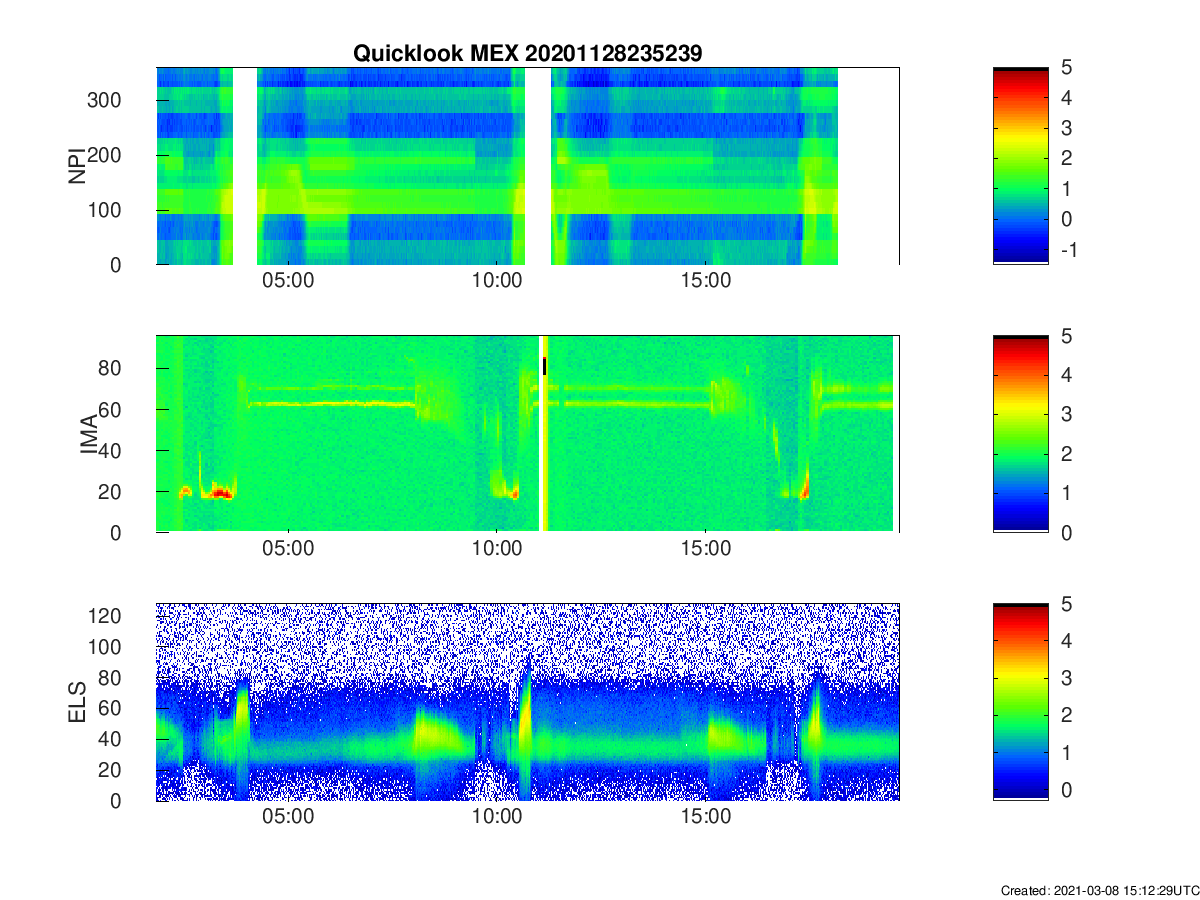Click the Created 2021-03-08 15:12:29UTC timestamp

(1100, 890)
